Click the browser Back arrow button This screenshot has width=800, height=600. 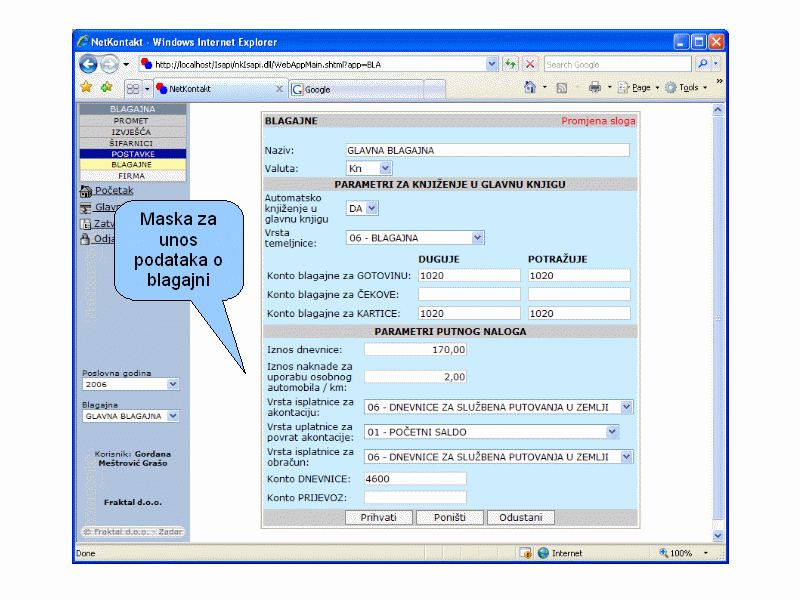coord(88,64)
